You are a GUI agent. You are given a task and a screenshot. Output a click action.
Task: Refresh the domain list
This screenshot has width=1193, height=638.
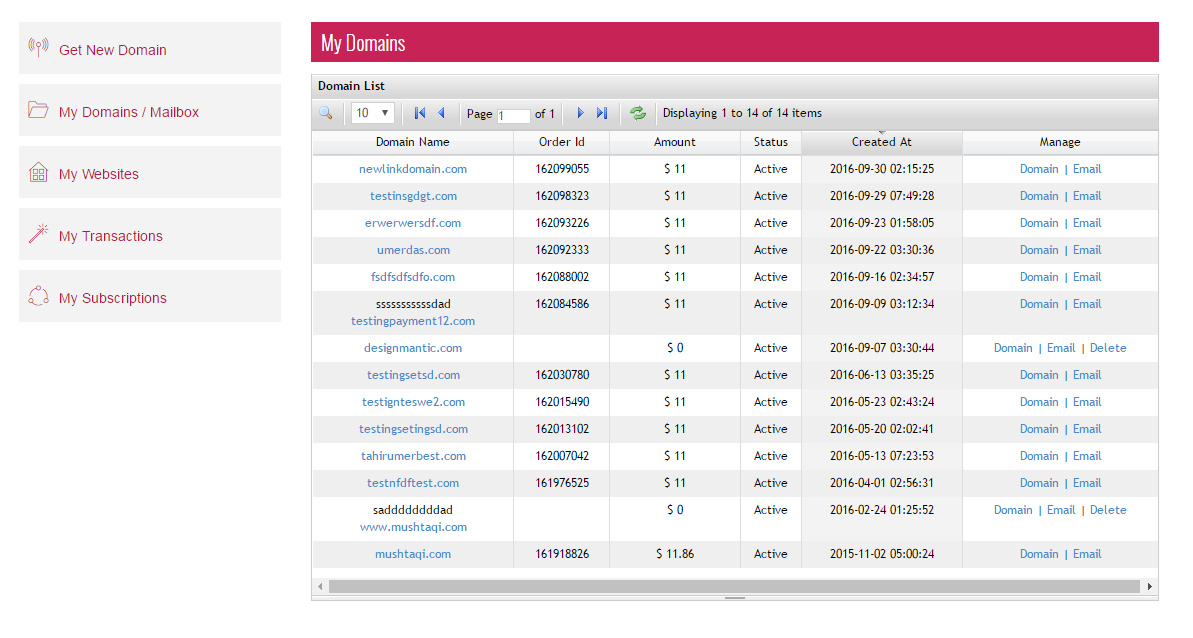pos(637,113)
